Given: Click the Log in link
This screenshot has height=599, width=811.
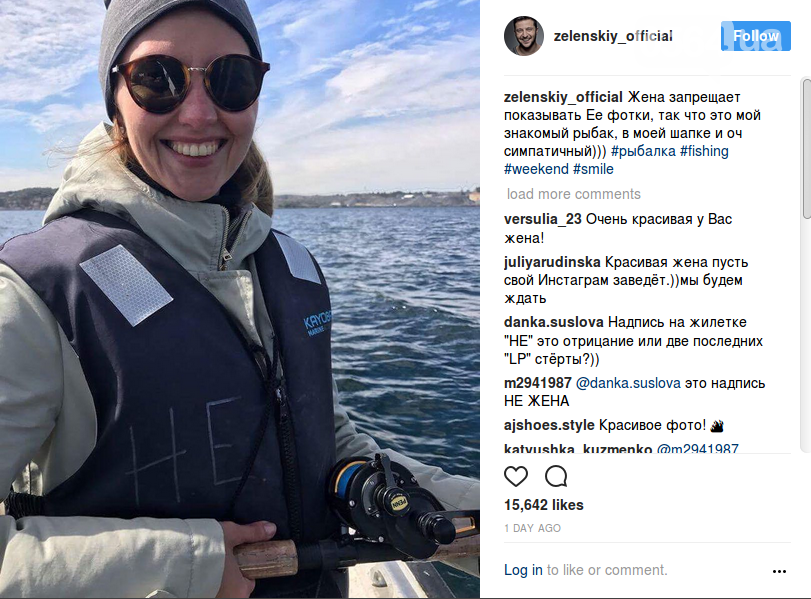Looking at the screenshot, I should [x=523, y=570].
